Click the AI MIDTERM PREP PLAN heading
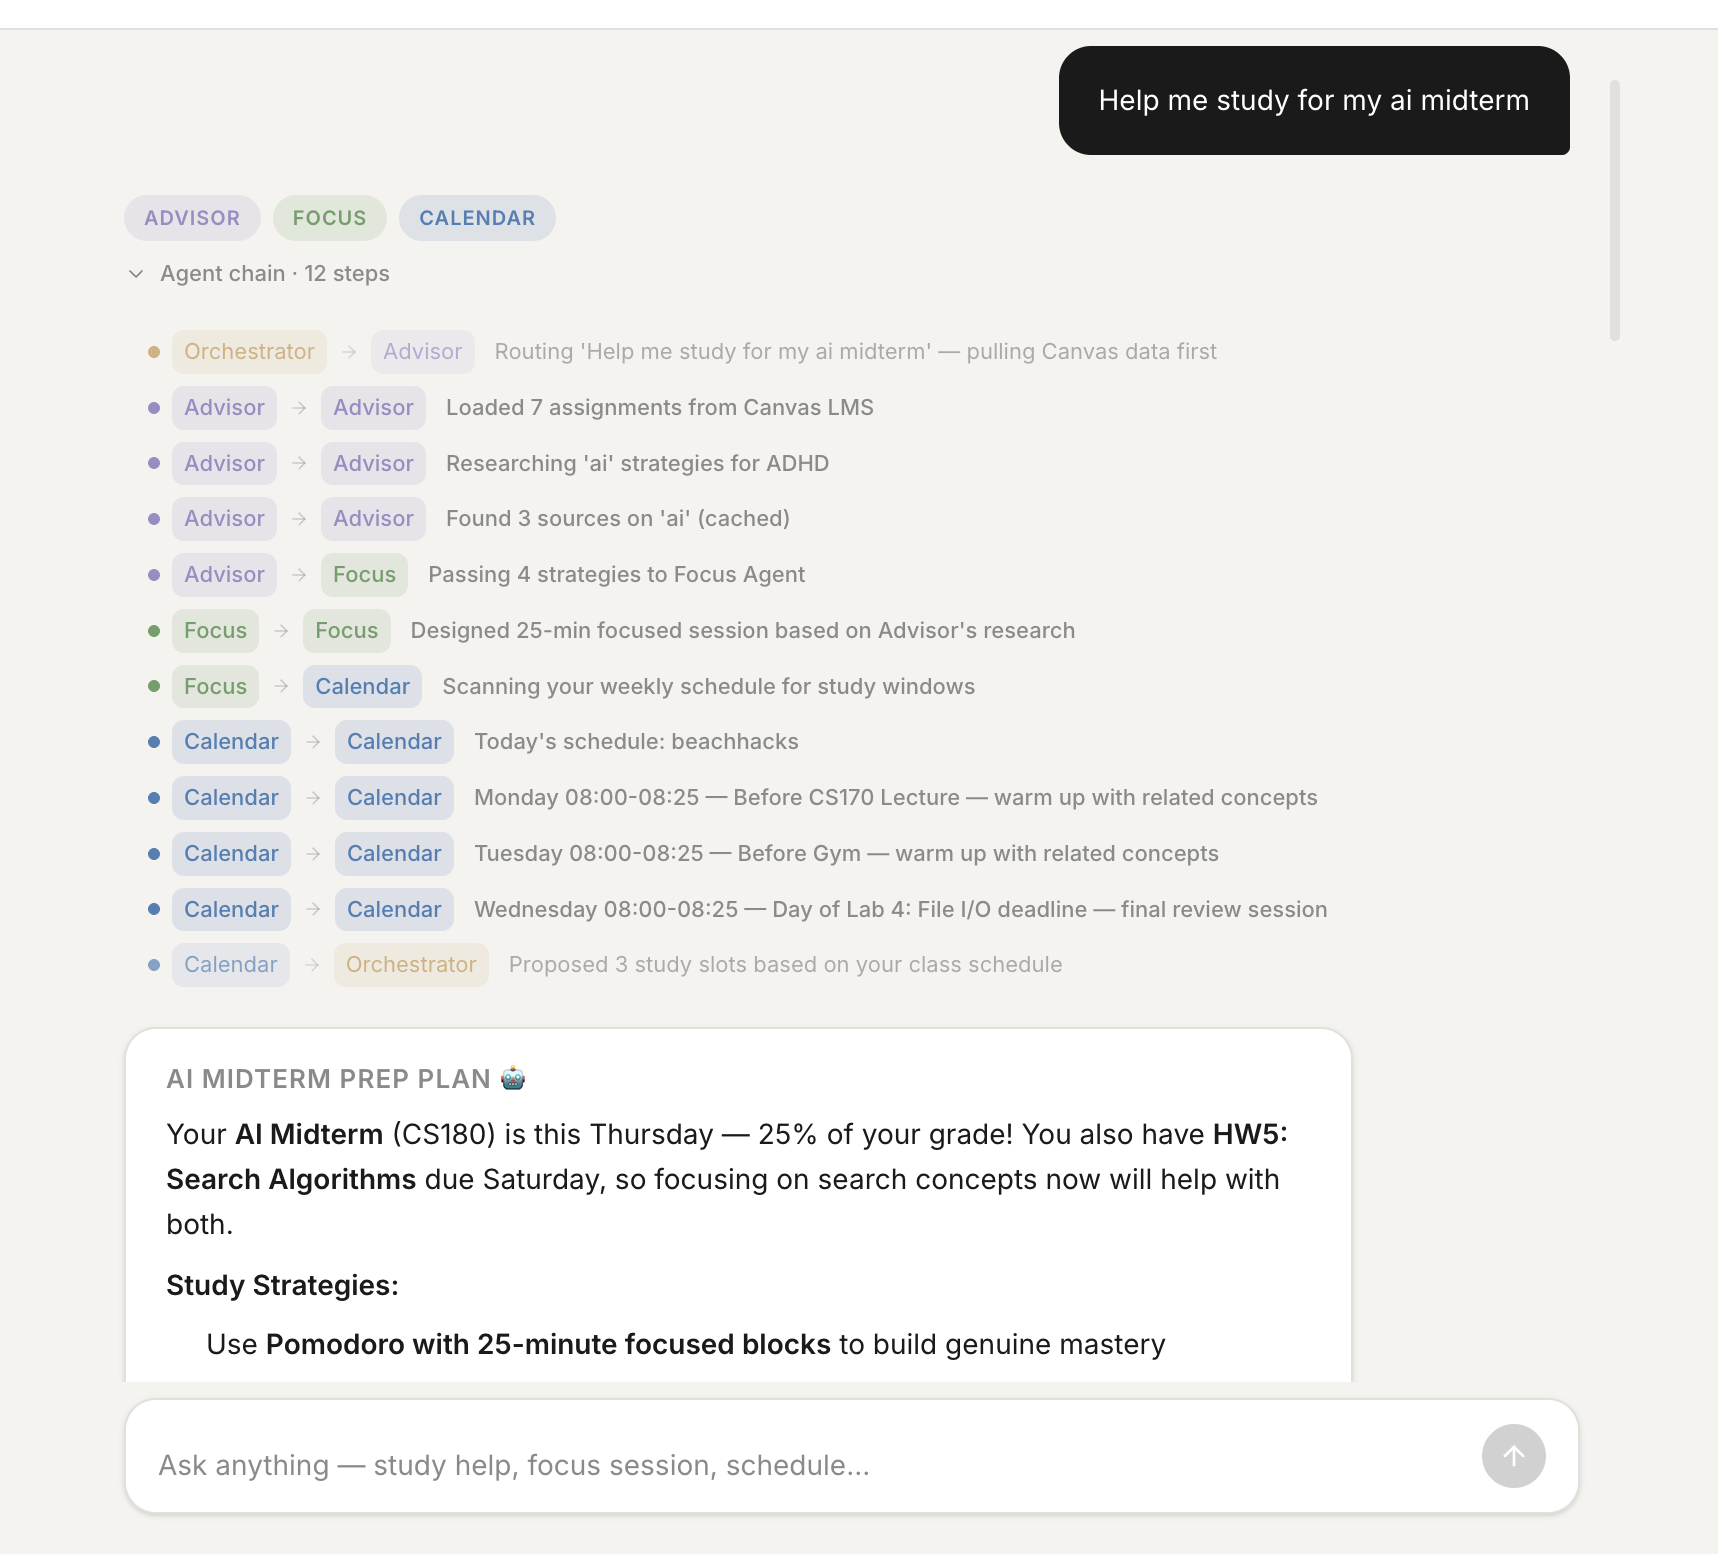This screenshot has width=1718, height=1554. (328, 1079)
